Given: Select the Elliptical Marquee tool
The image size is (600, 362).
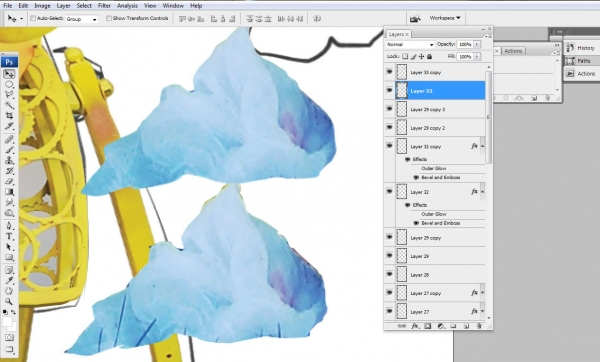Looking at the screenshot, I should coord(9,84).
